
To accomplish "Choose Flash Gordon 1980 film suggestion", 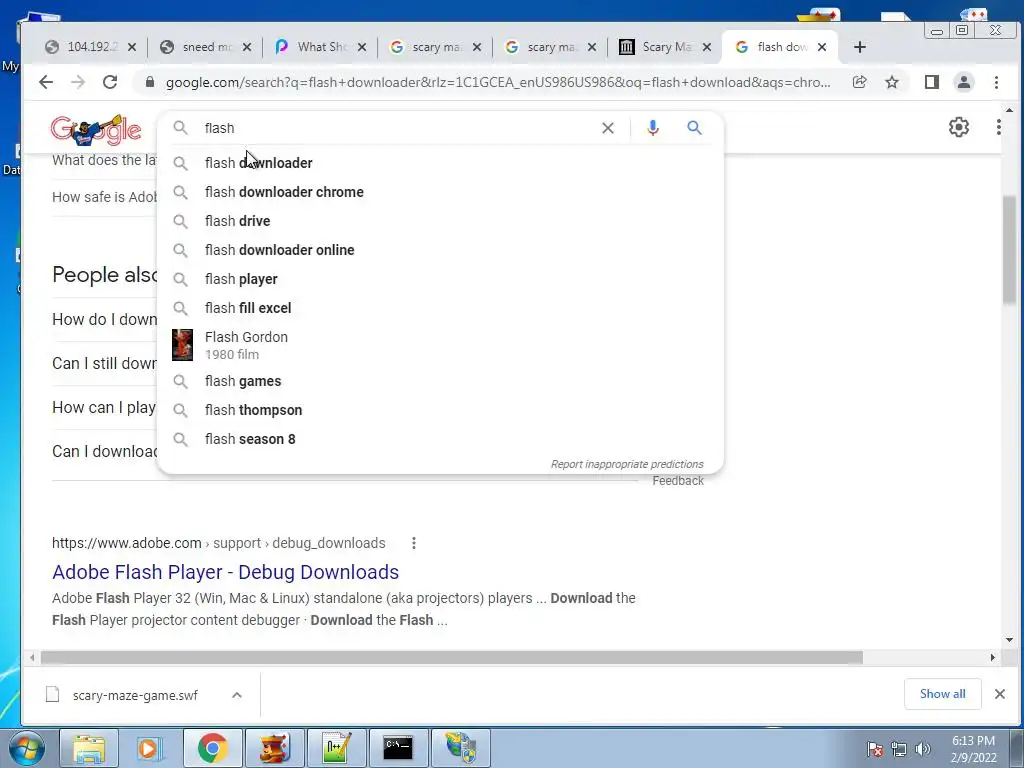I will pyautogui.click(x=440, y=345).
